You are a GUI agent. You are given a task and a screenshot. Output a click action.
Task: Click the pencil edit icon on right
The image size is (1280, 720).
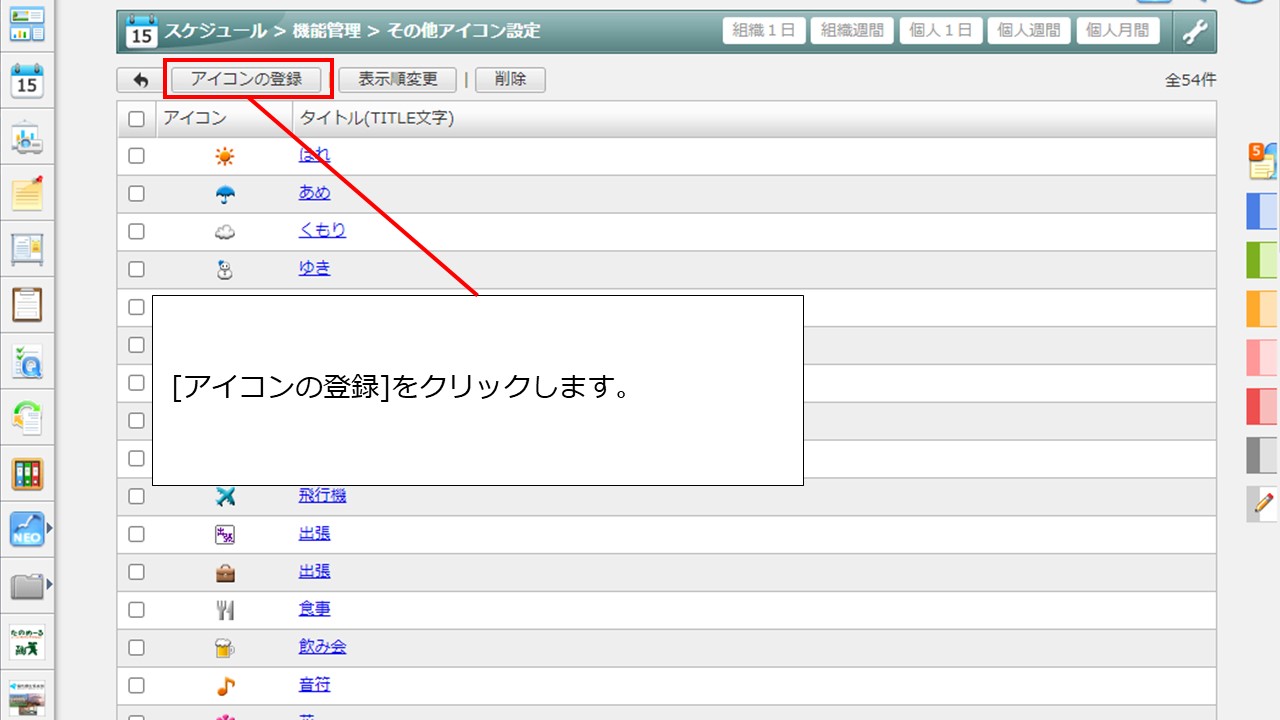click(1263, 503)
